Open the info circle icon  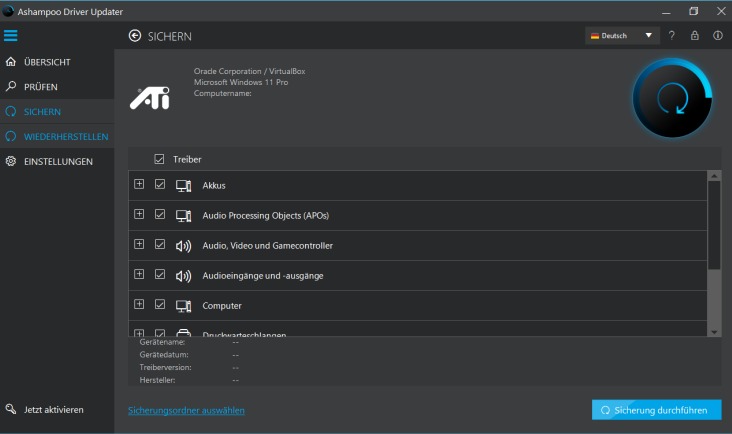pos(718,35)
